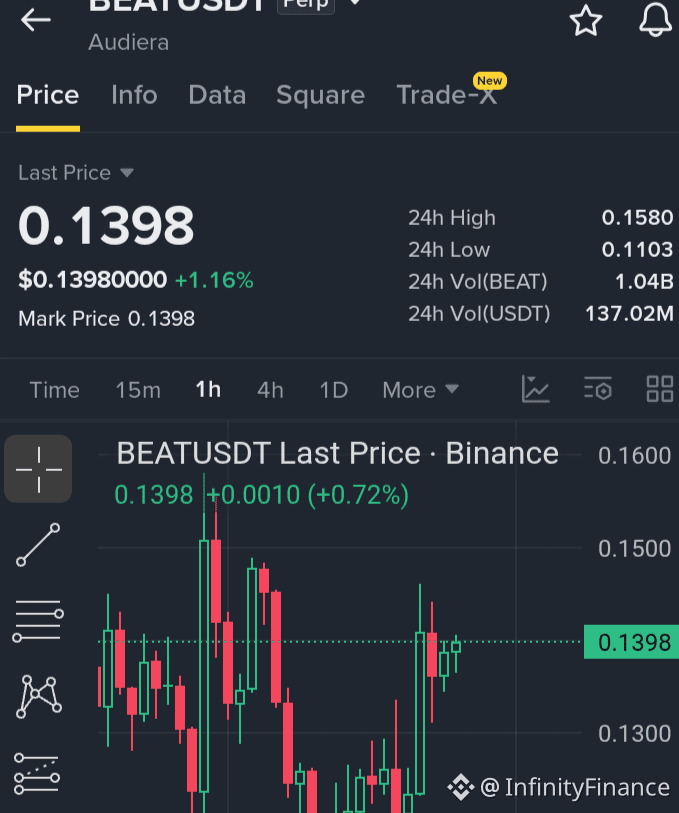Click the 24h Vol(BEAT) value 1.04B
Screen dimensions: 679x813
[644, 282]
